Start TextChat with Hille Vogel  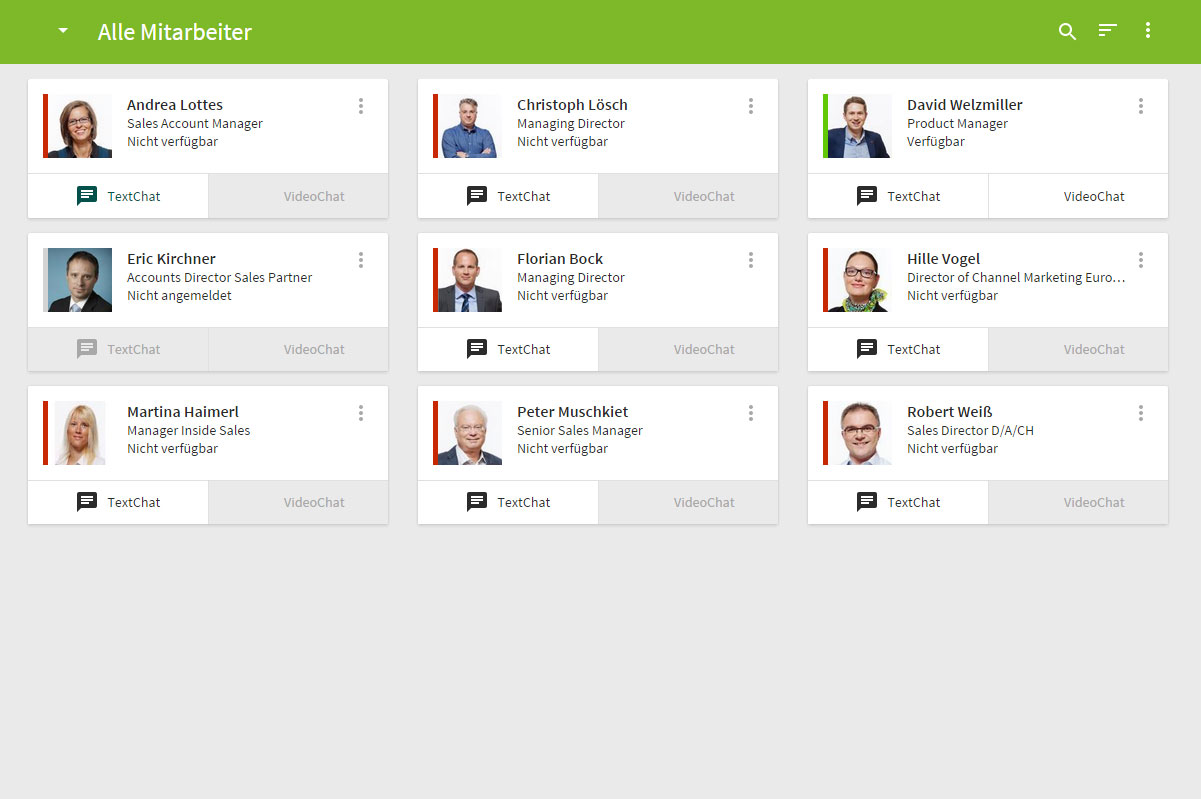pyautogui.click(x=898, y=349)
